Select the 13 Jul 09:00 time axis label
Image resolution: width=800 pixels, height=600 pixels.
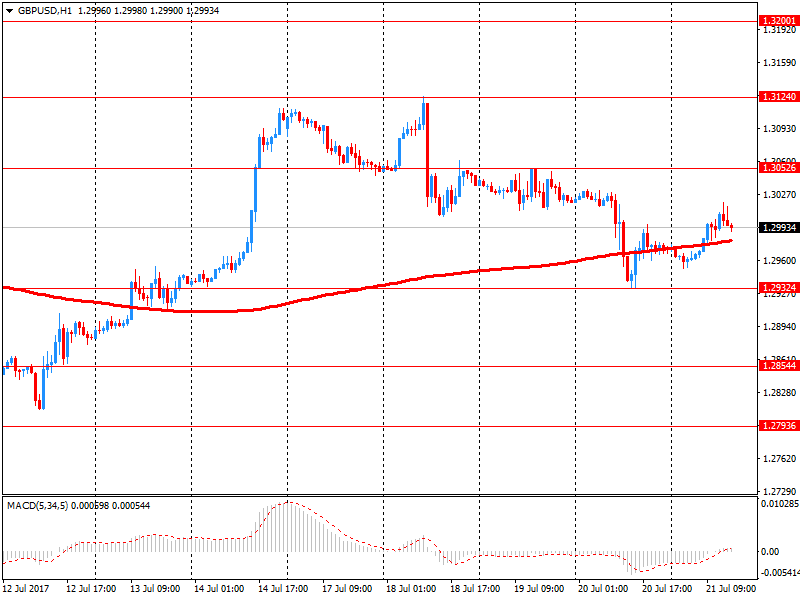point(155,589)
